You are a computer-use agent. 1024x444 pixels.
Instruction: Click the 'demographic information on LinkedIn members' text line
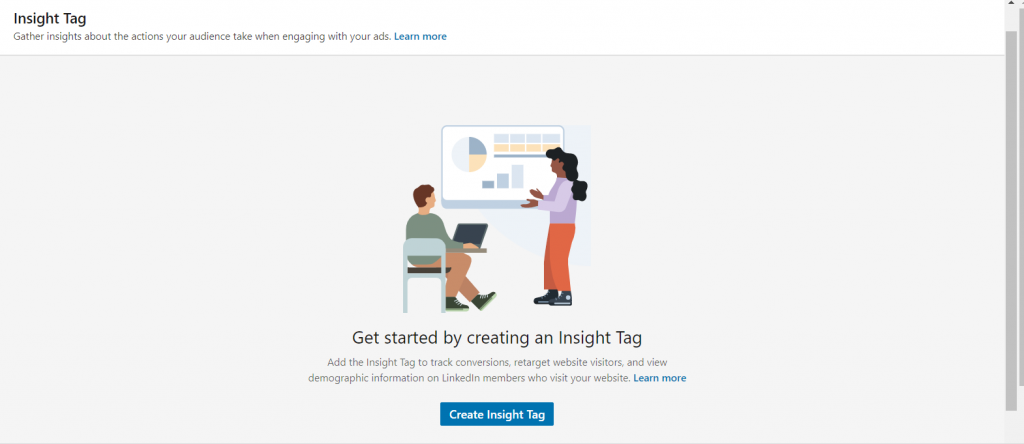(468, 378)
